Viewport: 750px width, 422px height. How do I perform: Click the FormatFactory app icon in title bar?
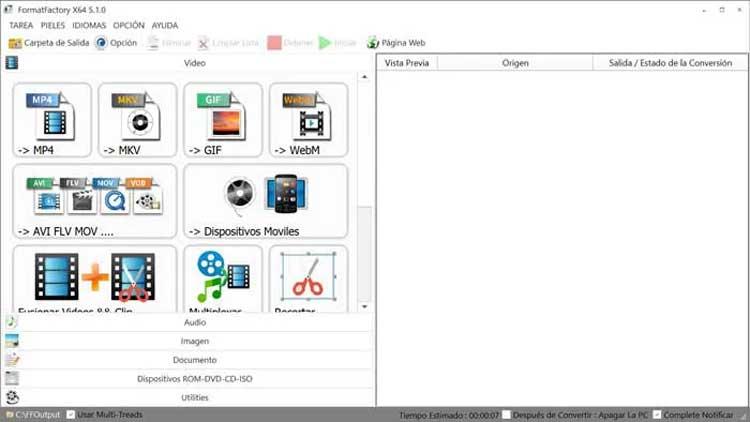click(8, 9)
